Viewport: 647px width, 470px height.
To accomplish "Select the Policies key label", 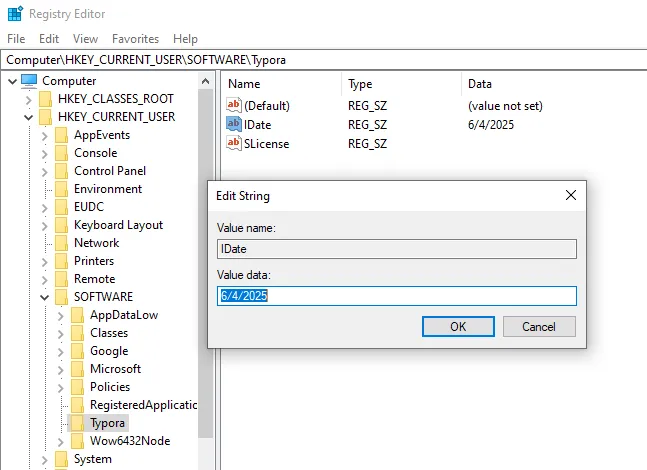I will [110, 387].
